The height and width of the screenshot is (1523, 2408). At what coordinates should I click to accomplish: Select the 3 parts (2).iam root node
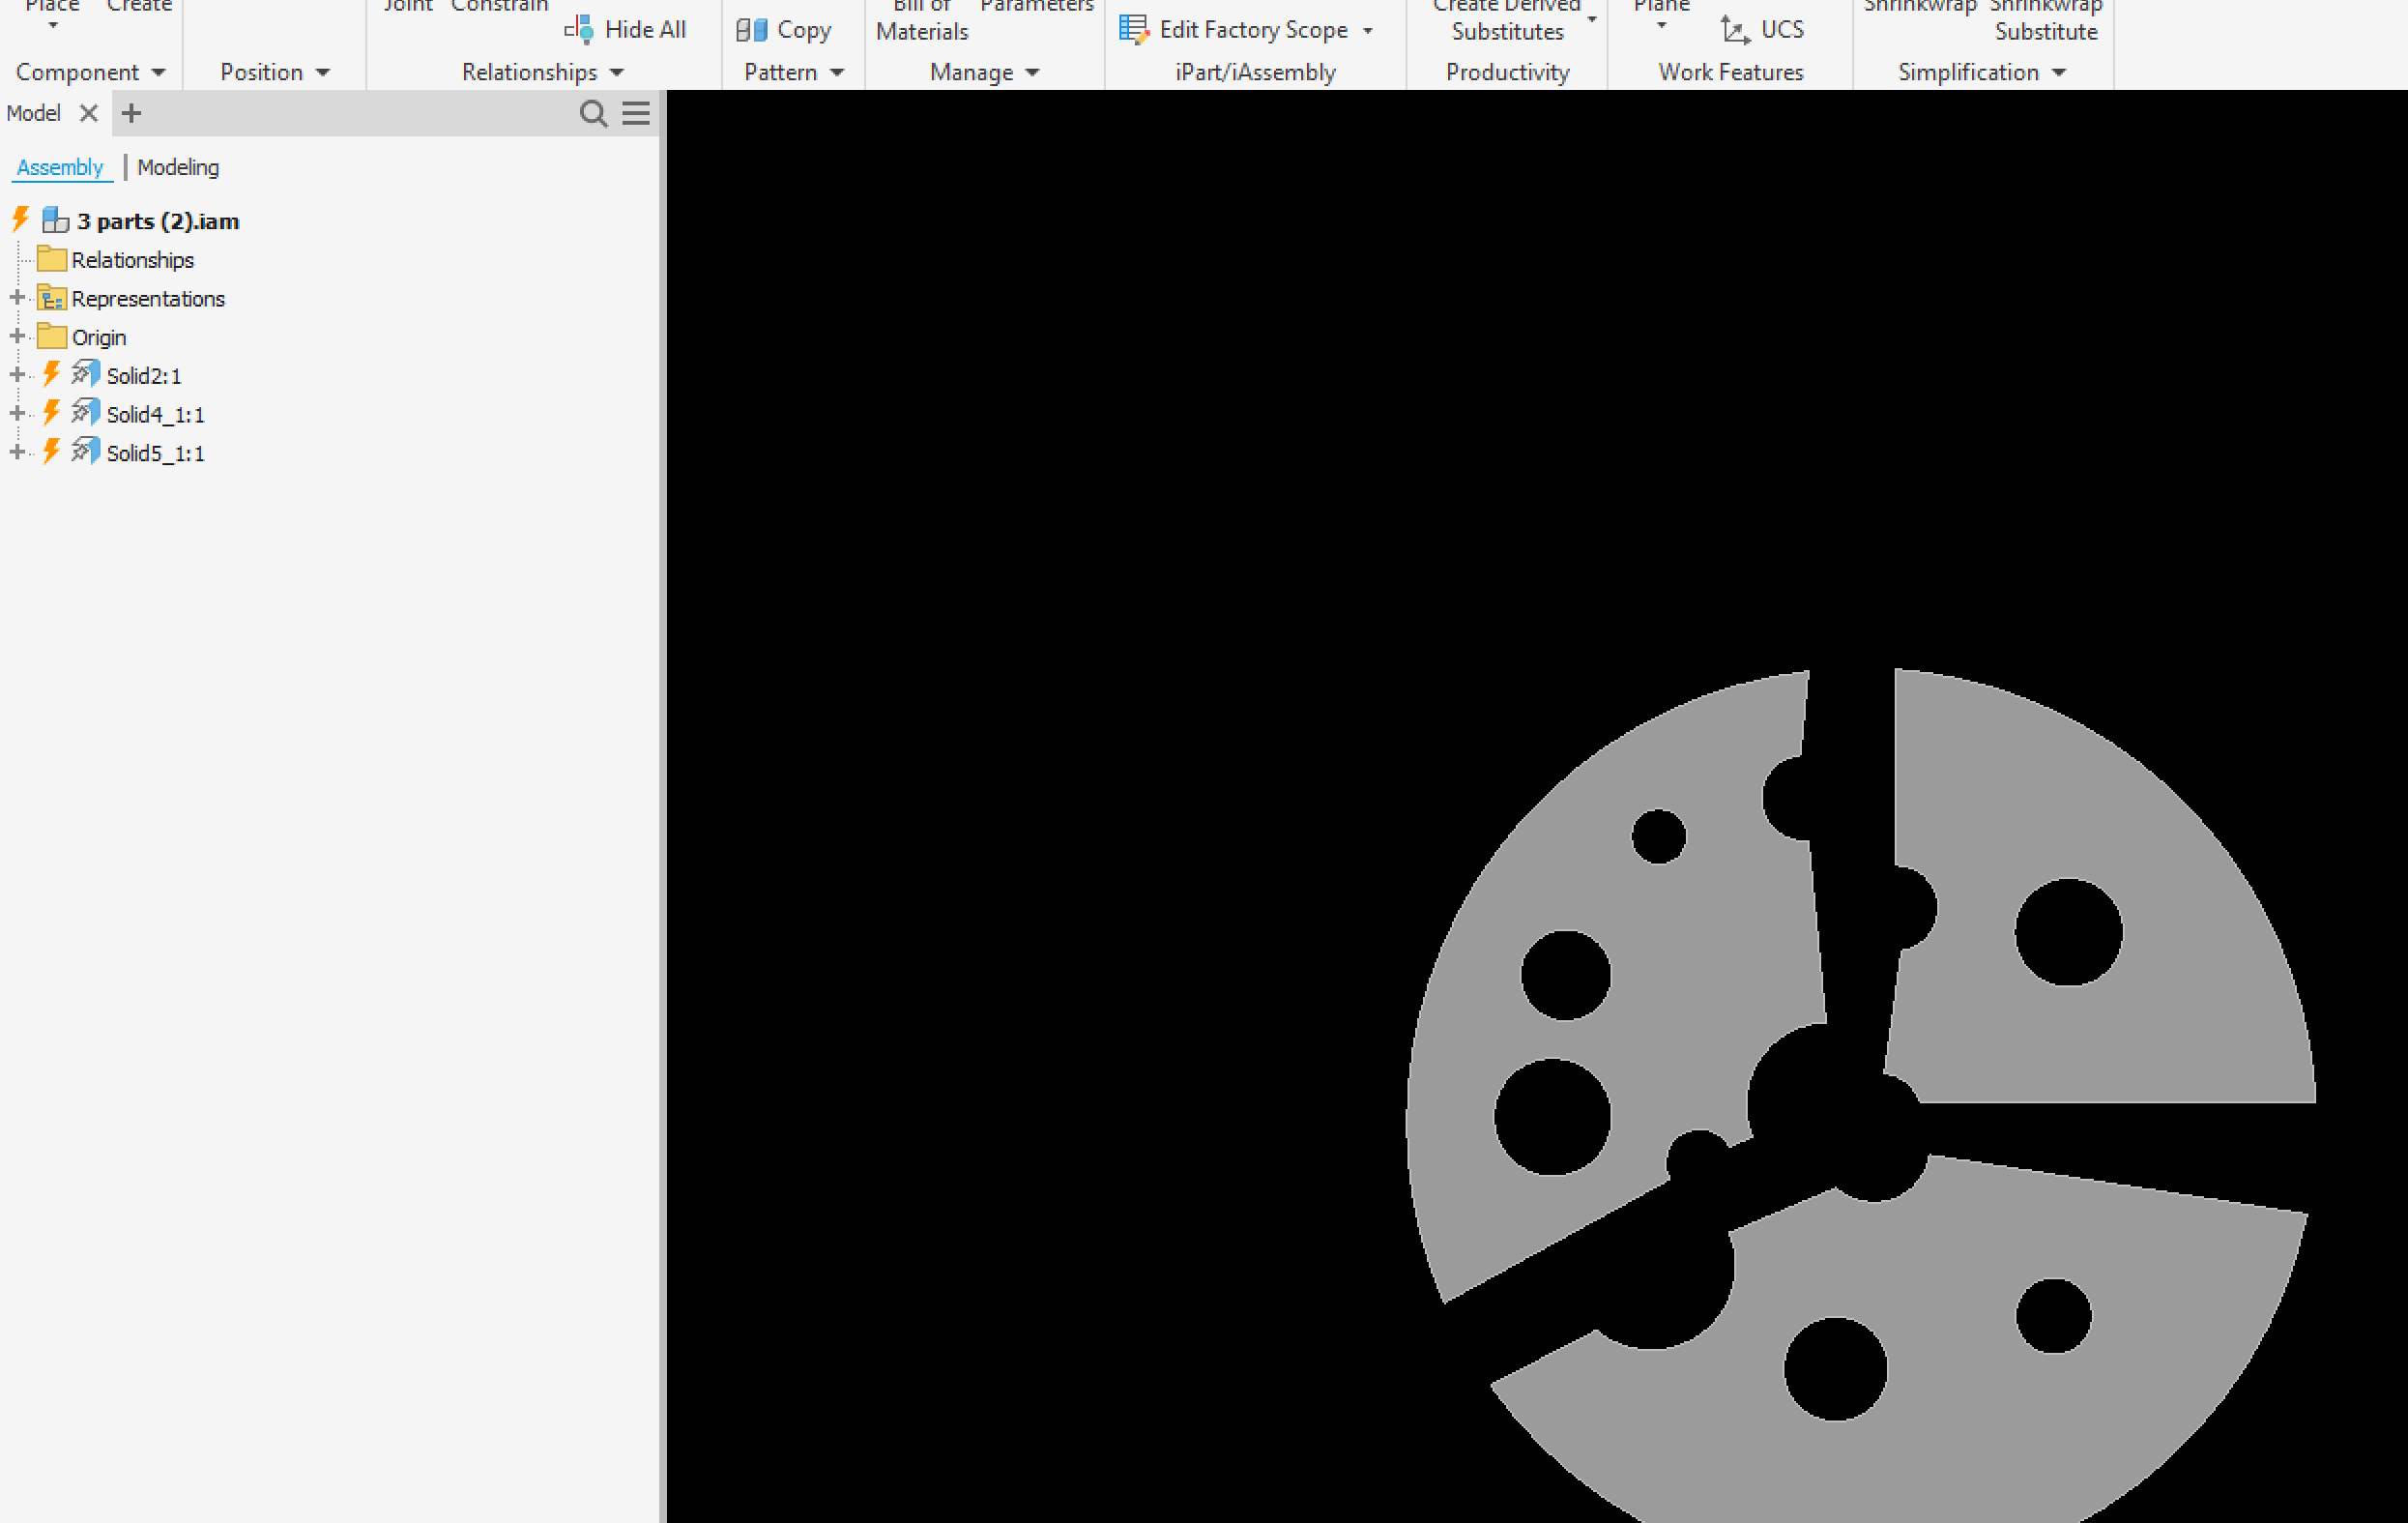pos(158,221)
